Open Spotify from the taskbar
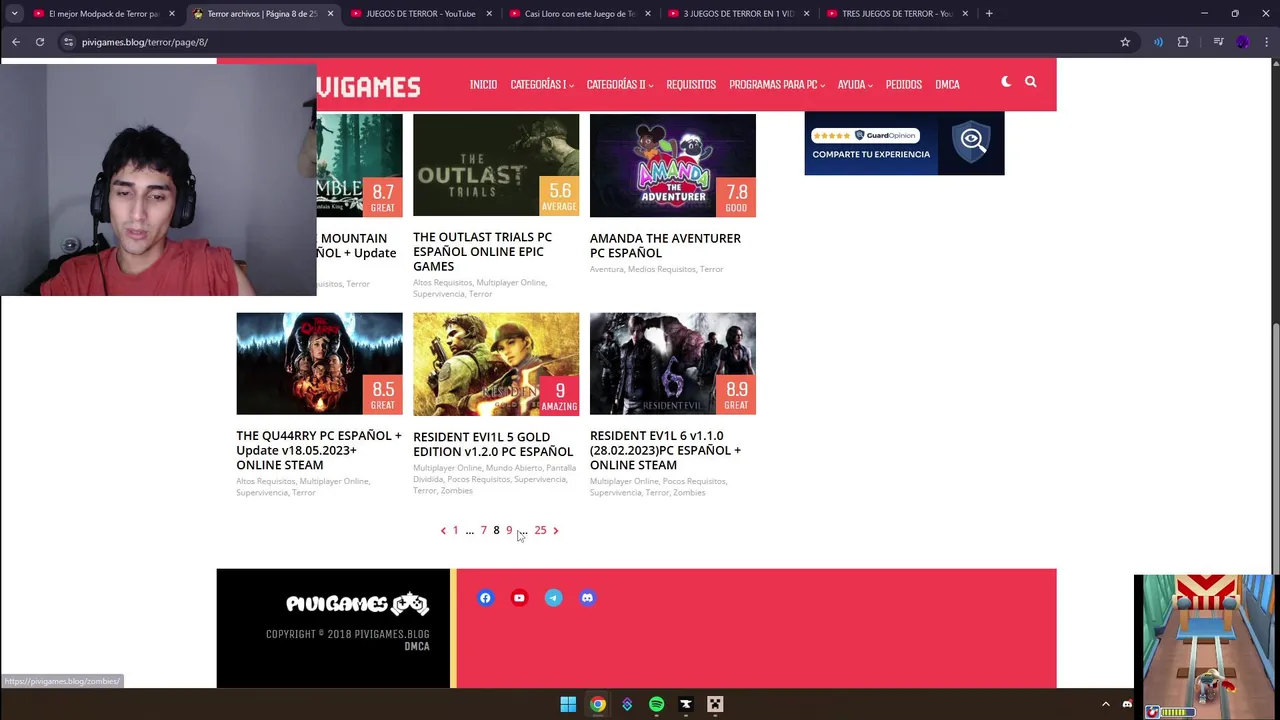 point(656,704)
